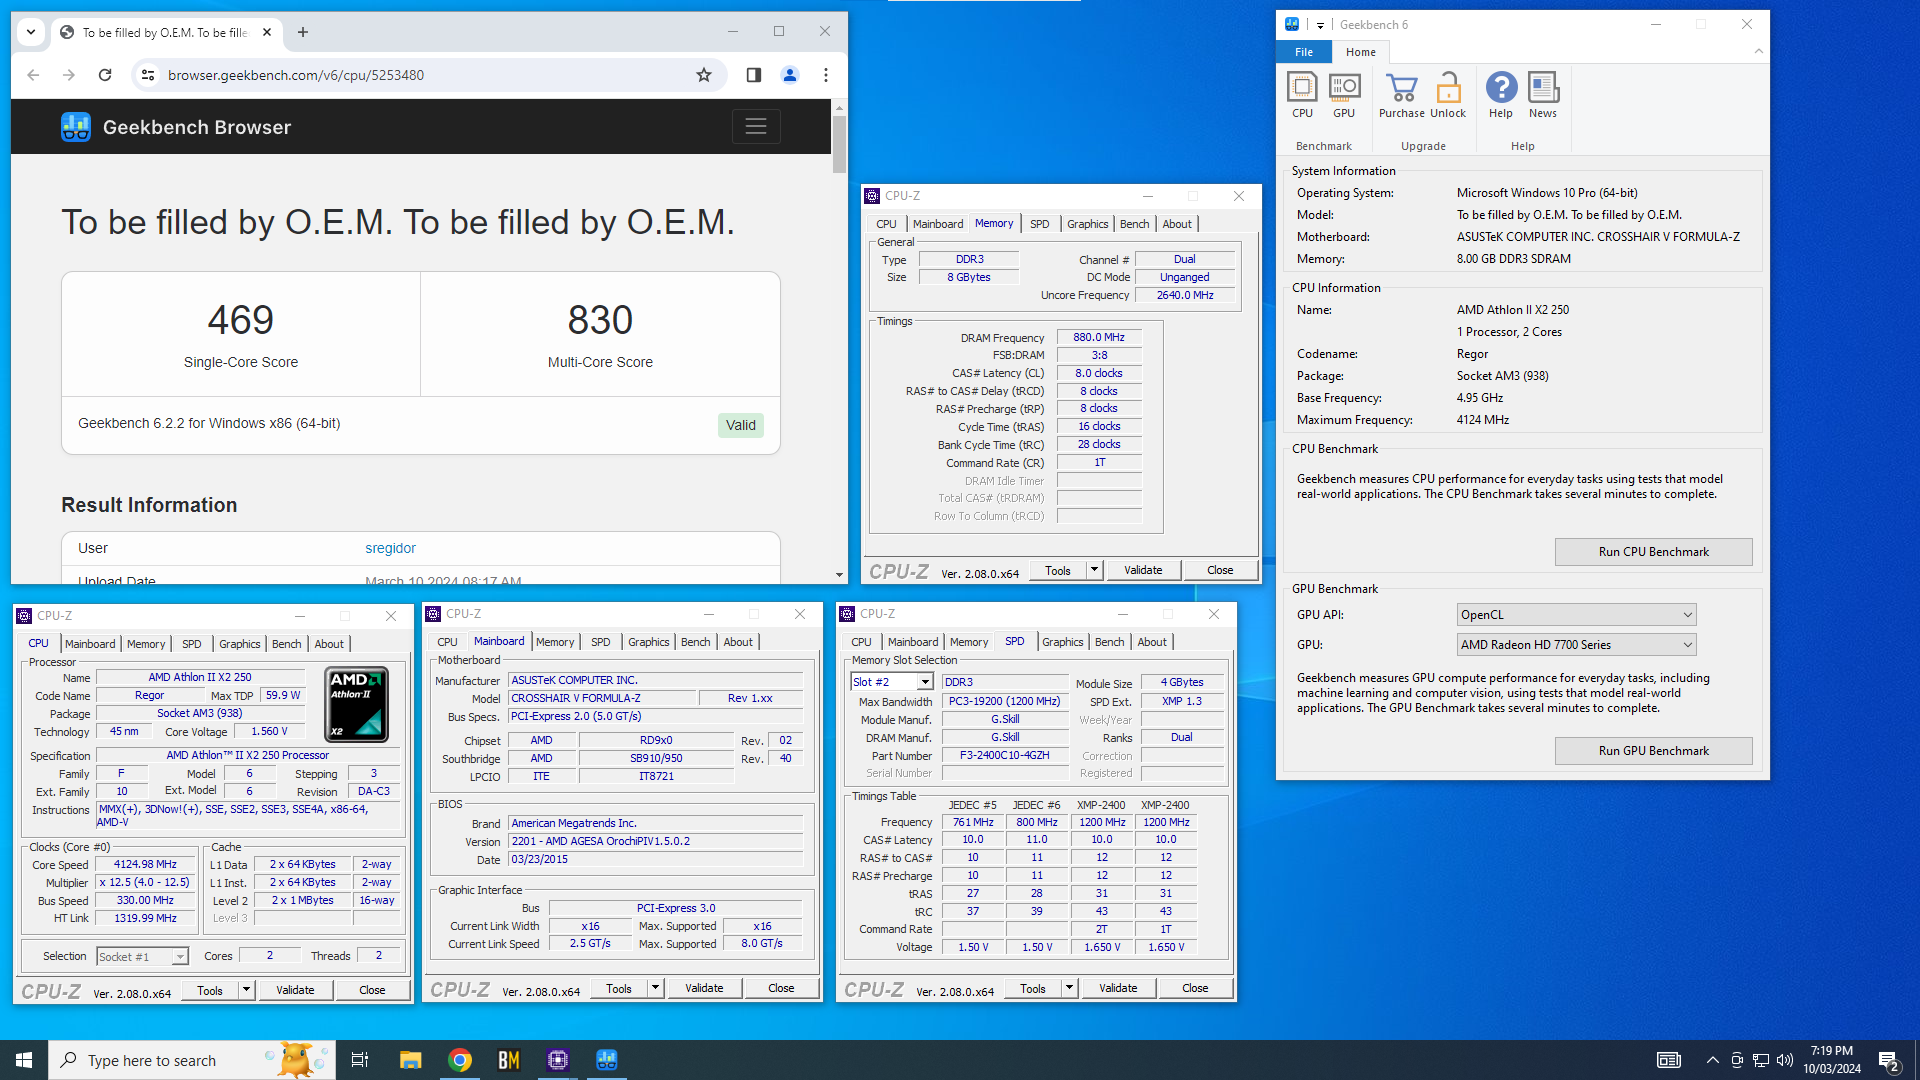Image resolution: width=1920 pixels, height=1080 pixels.
Task: Click Validate in CPU-Z CPU window
Action: [295, 990]
